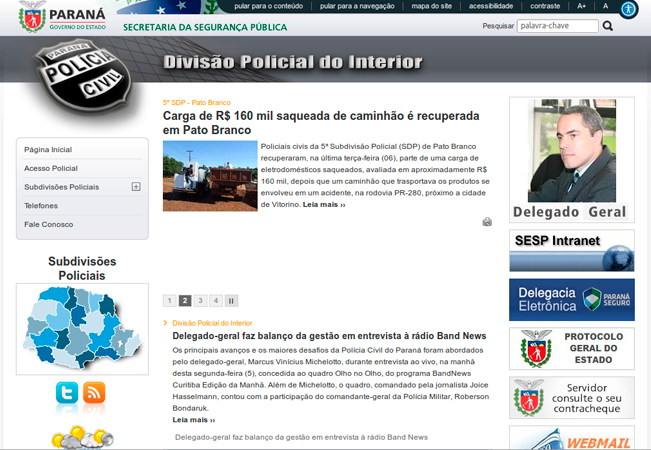The width and height of the screenshot is (651, 450).
Task: Click the weather forecast icon
Action: pyautogui.click(x=82, y=436)
